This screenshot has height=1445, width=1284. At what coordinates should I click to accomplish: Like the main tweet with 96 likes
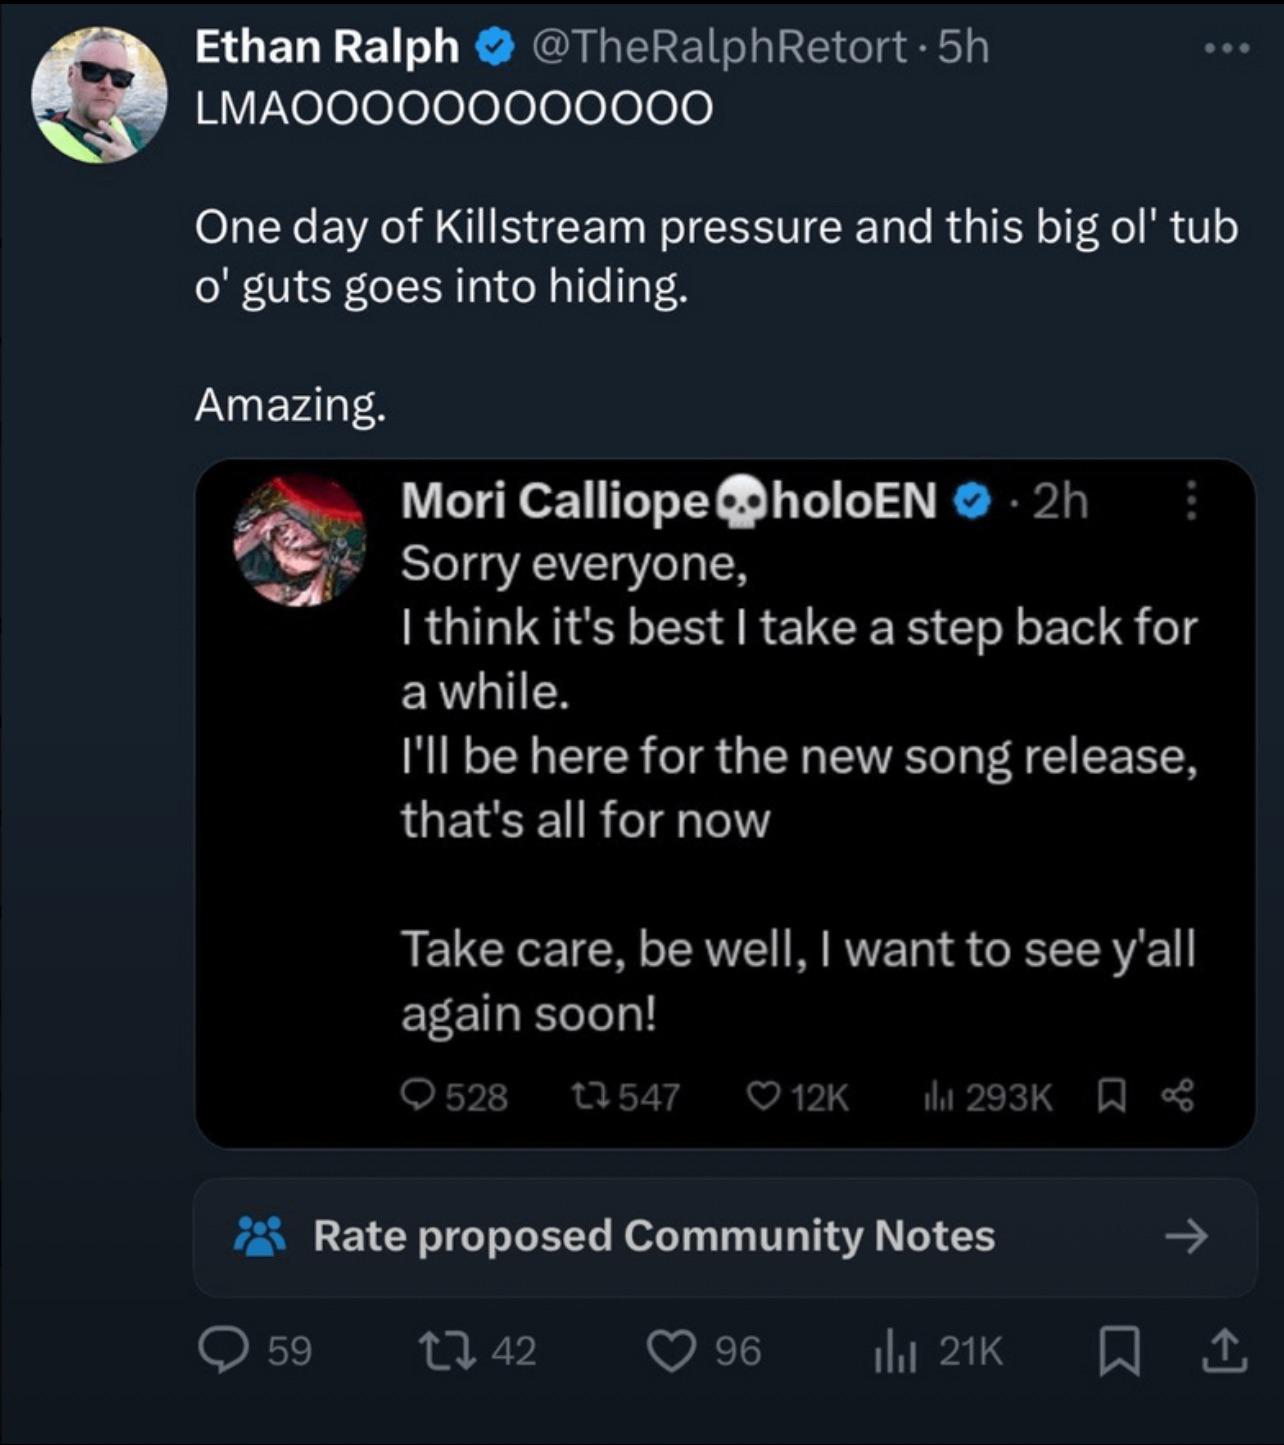click(x=672, y=1351)
